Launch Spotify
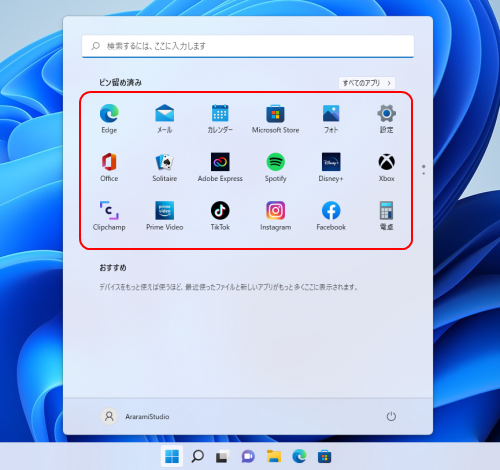The height and width of the screenshot is (470, 500). [275, 167]
